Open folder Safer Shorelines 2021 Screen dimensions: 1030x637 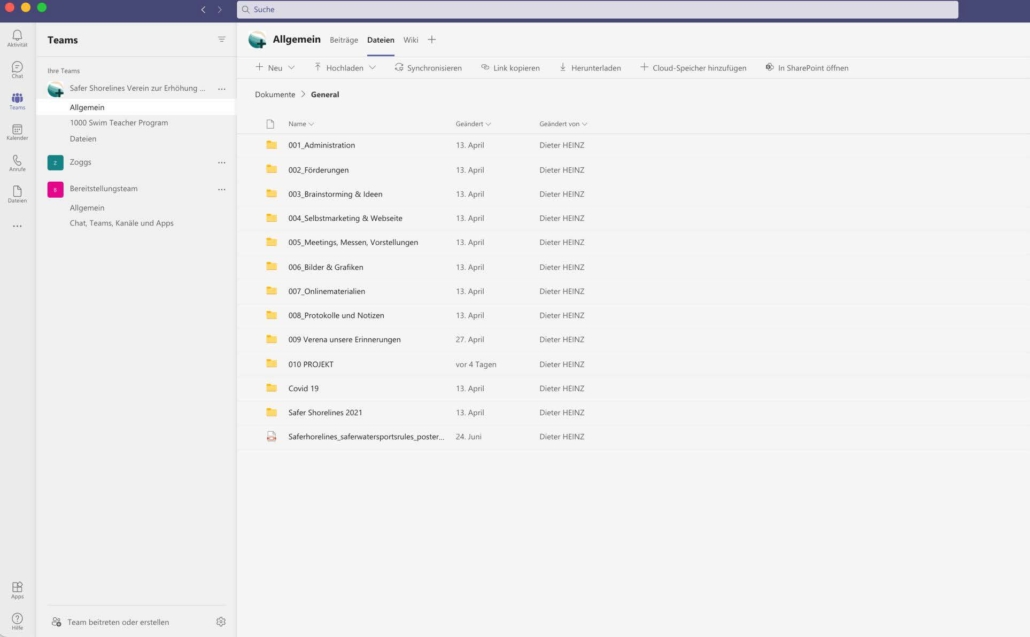point(325,412)
